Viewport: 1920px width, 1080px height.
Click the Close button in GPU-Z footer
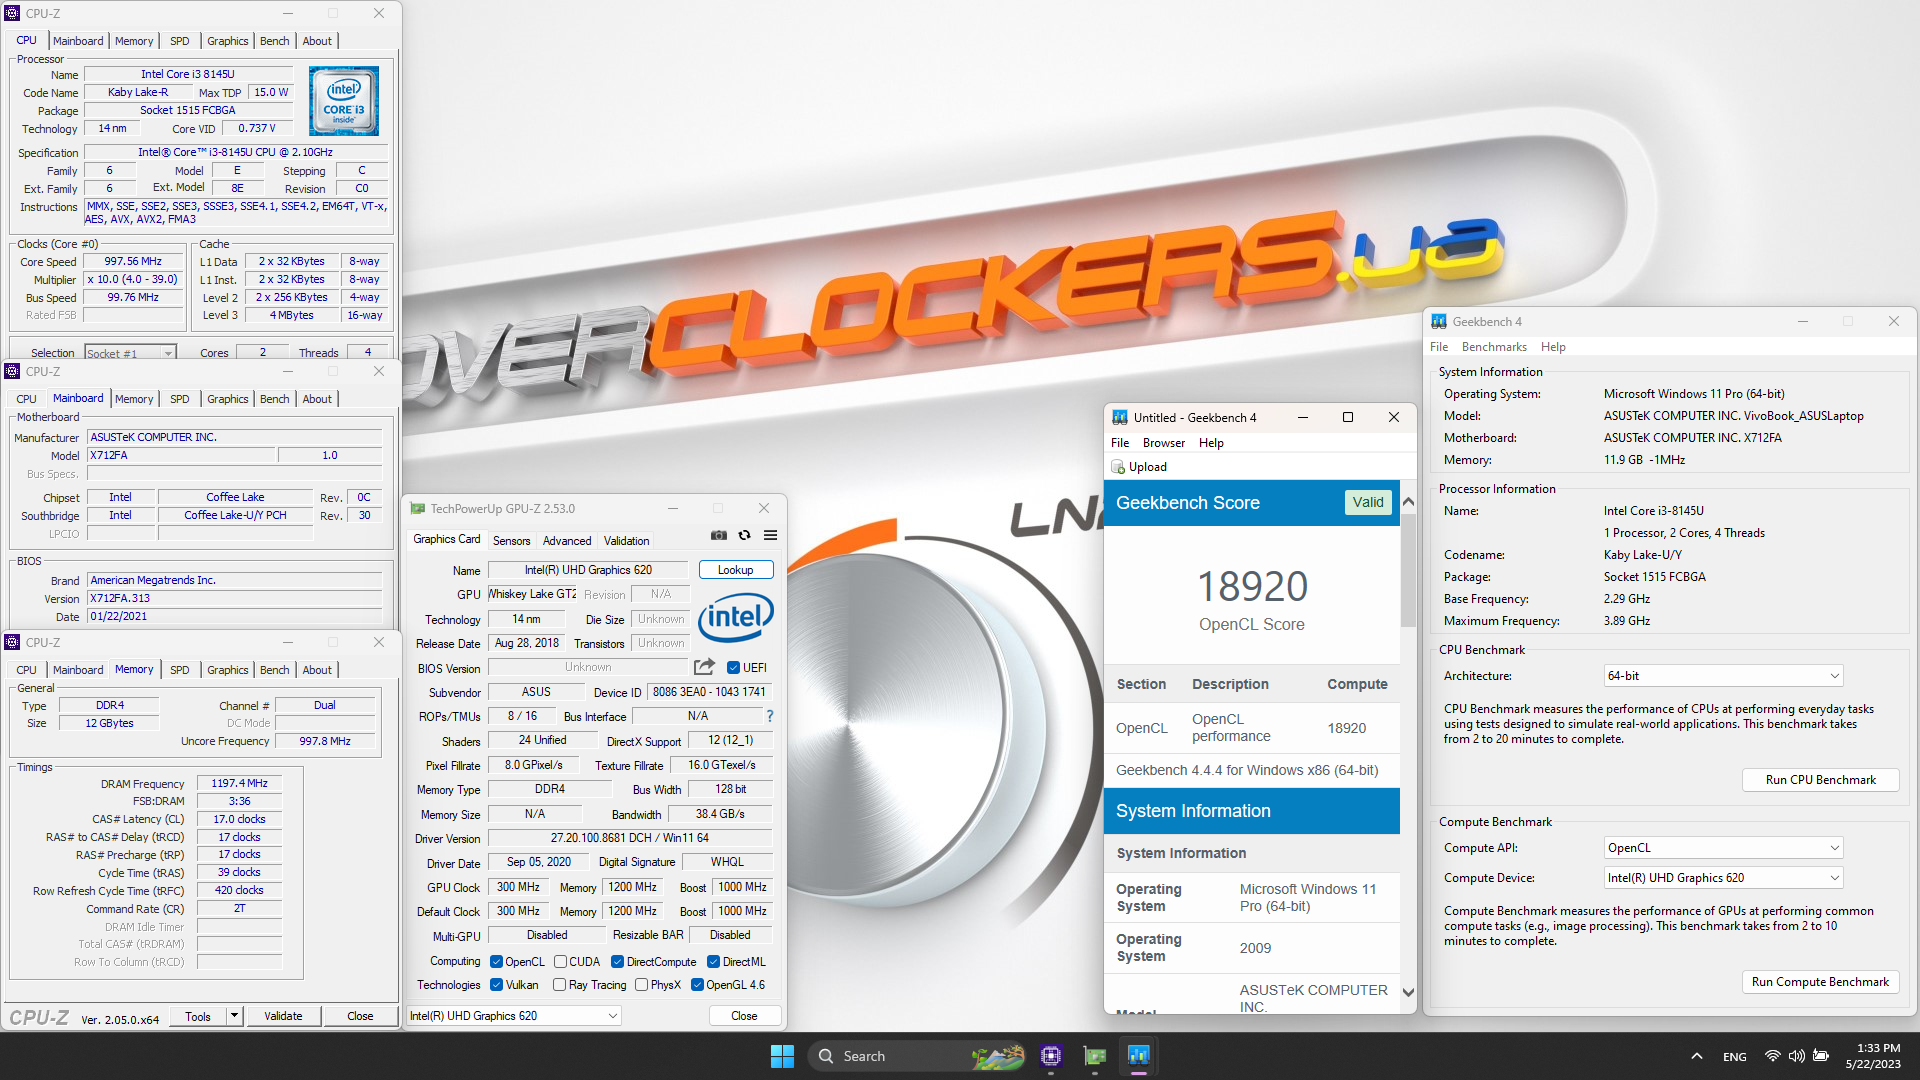[744, 1016]
